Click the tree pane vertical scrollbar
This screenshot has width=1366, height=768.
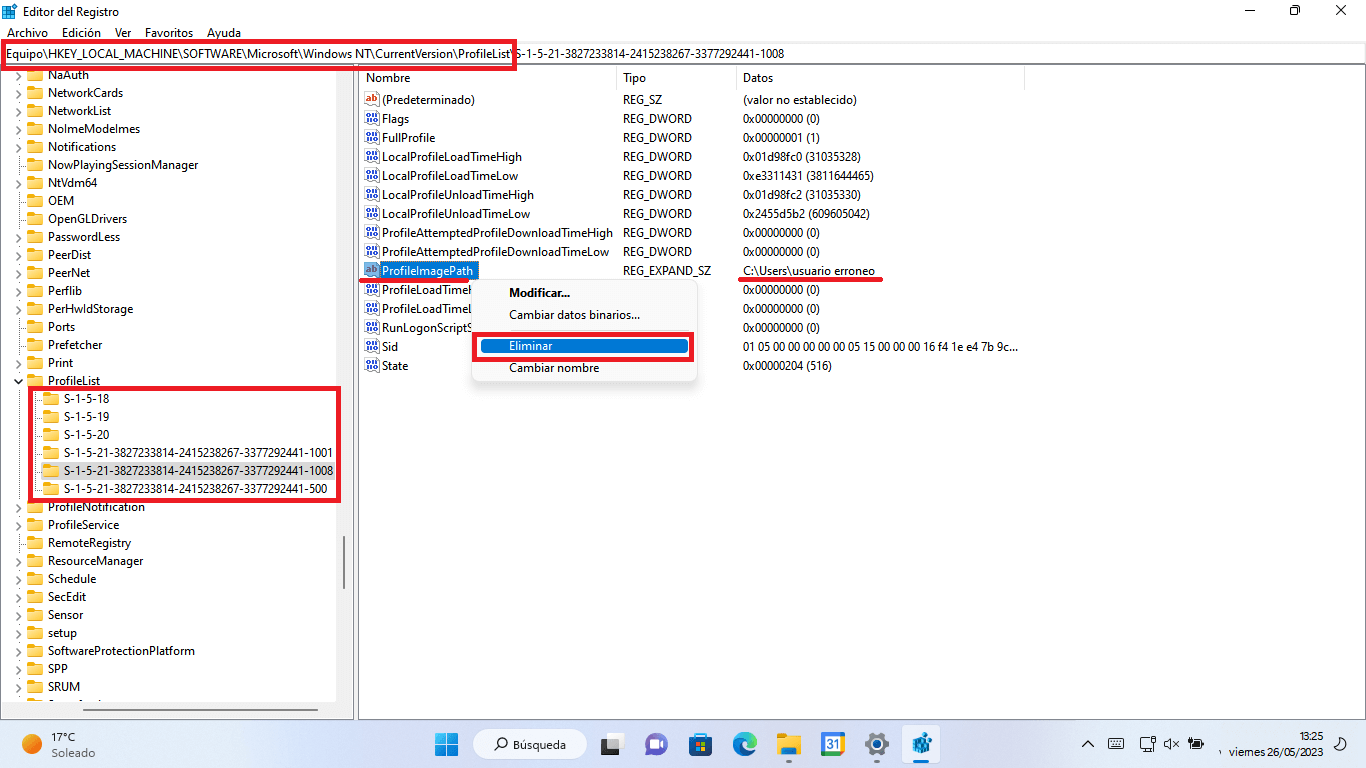click(343, 563)
